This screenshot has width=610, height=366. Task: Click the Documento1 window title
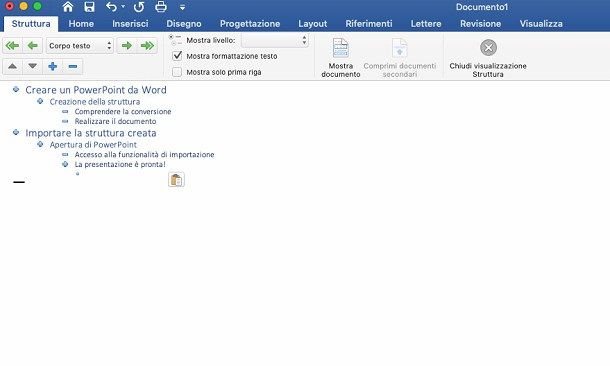pos(482,7)
